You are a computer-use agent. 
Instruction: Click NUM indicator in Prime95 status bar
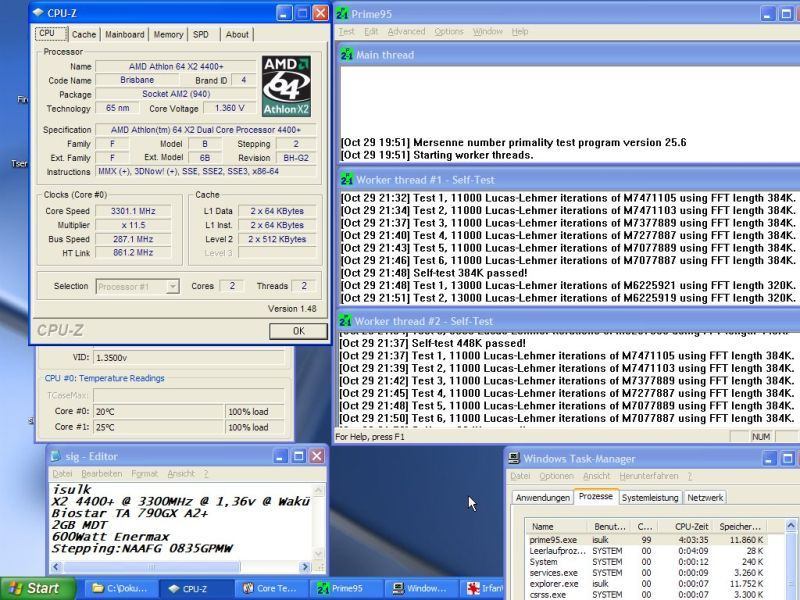(761, 437)
